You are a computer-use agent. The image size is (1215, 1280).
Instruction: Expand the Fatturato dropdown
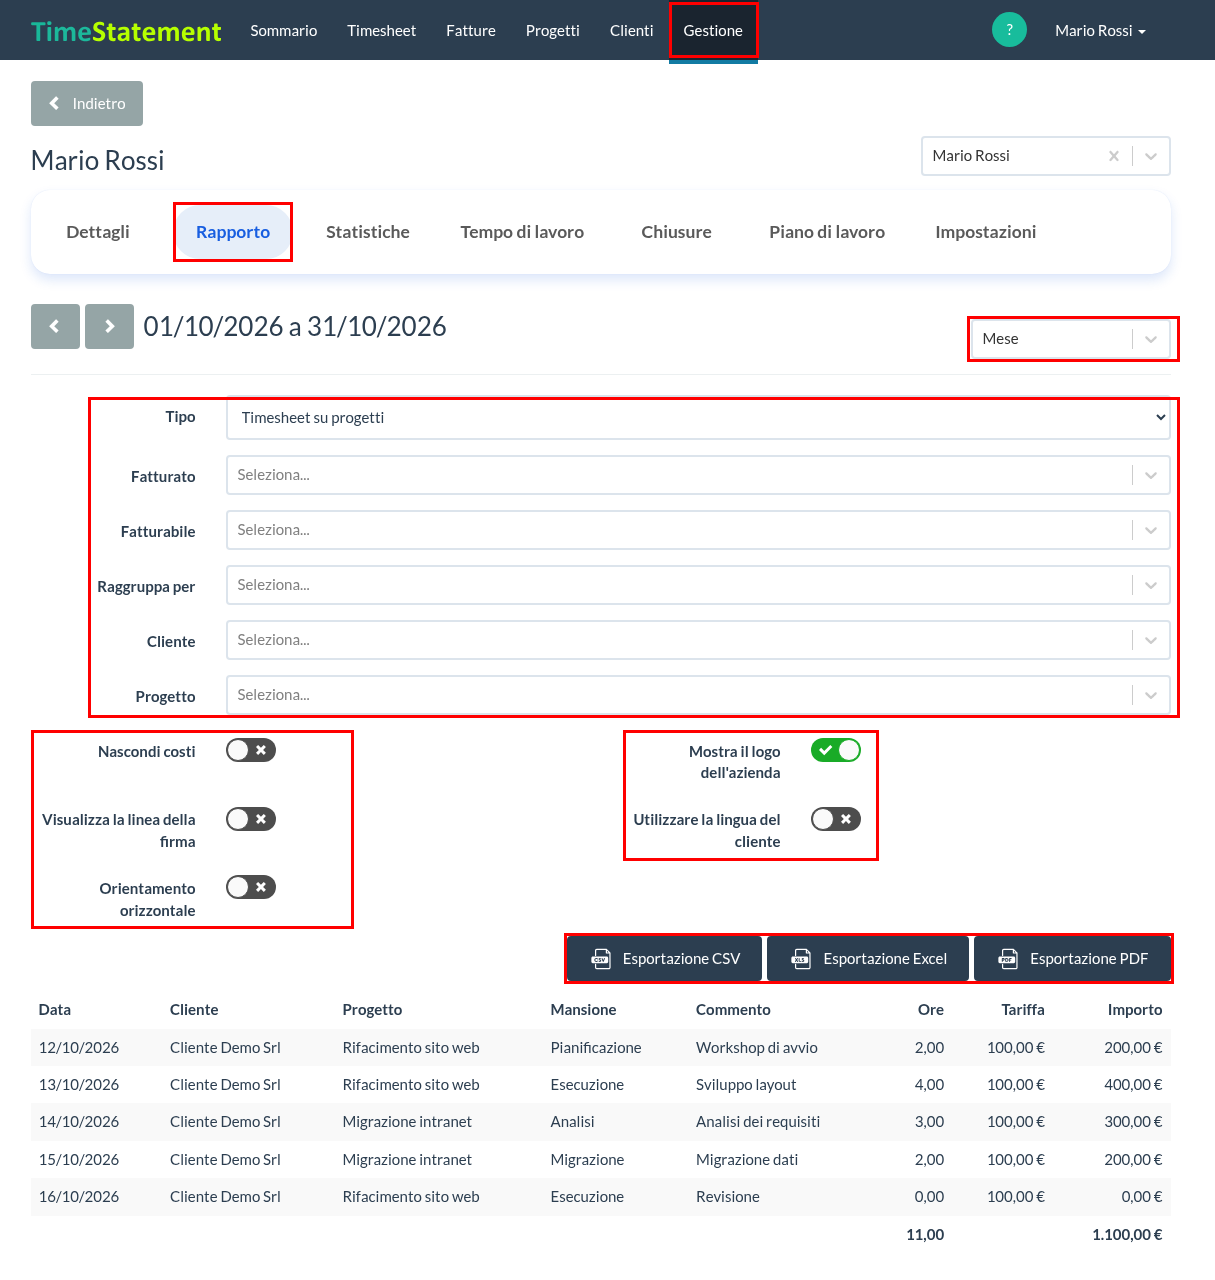click(x=699, y=475)
